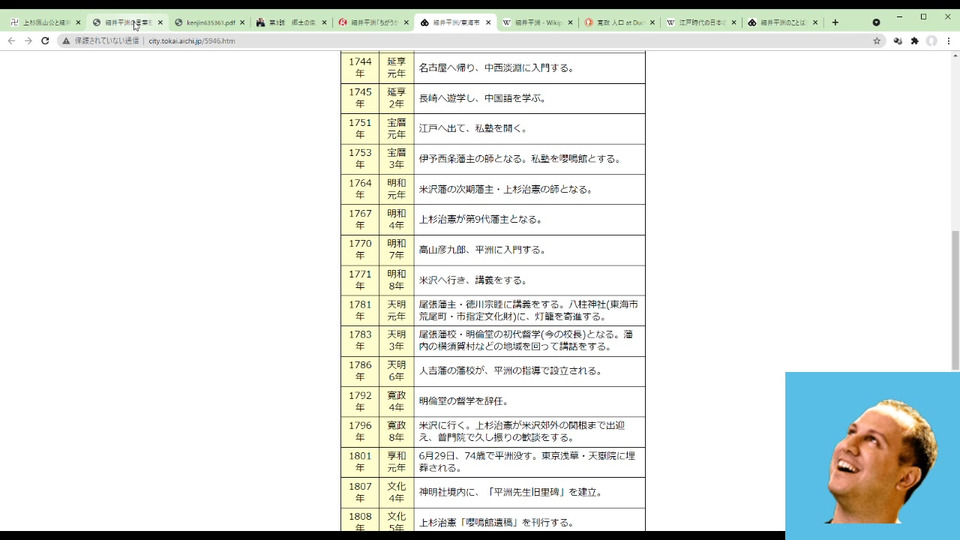The image size is (960, 540).
Task: Click the year cell 1781年
Action: 360,310
